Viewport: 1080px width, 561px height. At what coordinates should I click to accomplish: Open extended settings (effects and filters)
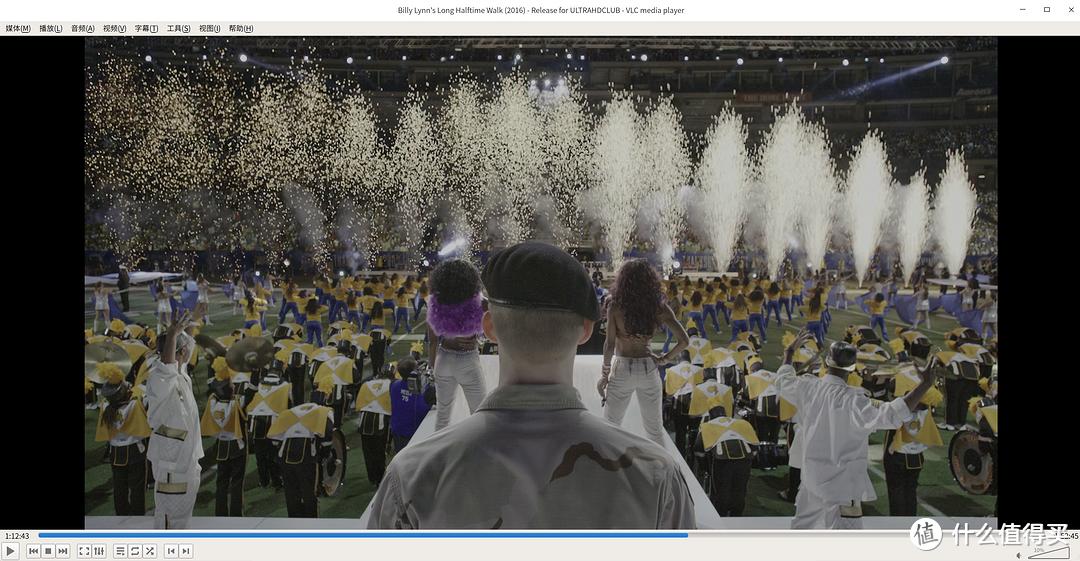coord(99,551)
